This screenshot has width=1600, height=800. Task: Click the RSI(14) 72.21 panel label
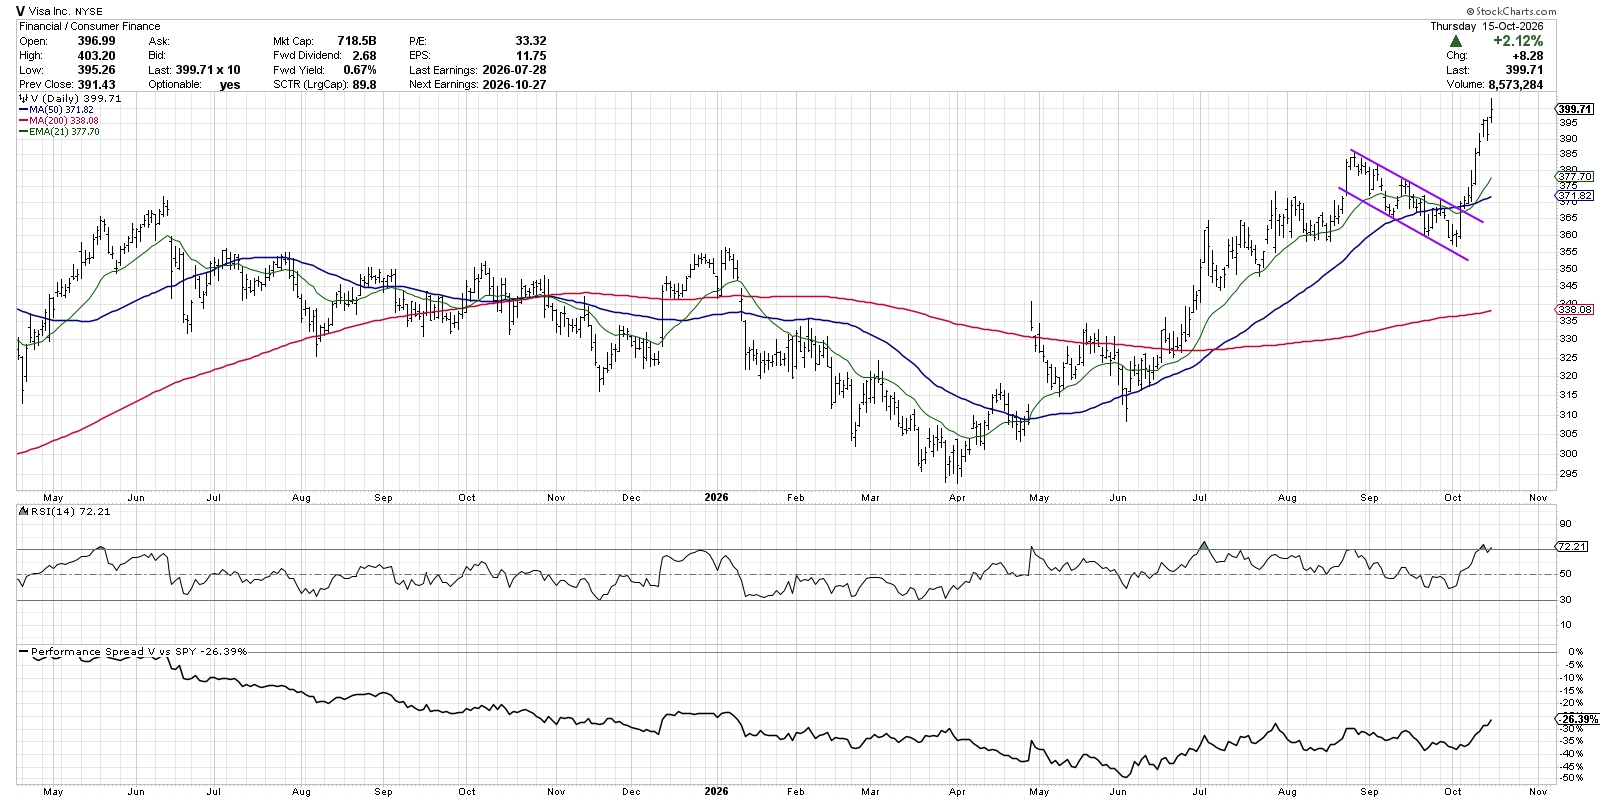point(70,511)
